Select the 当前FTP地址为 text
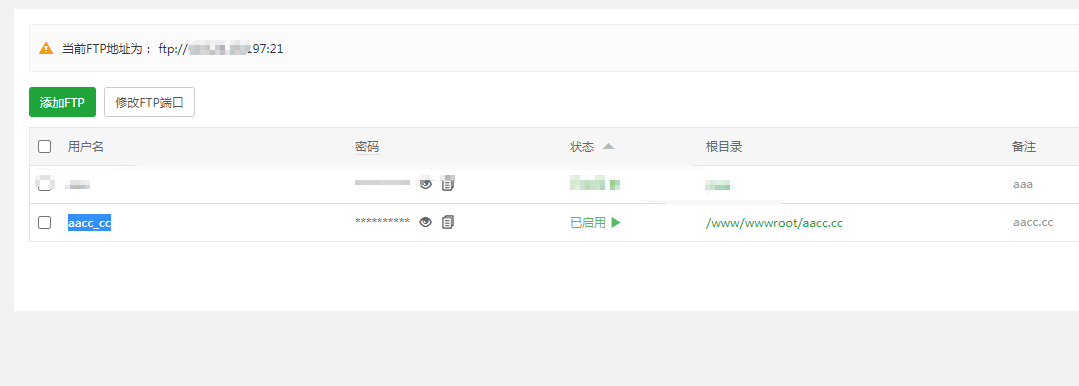1079x386 pixels. click(102, 49)
